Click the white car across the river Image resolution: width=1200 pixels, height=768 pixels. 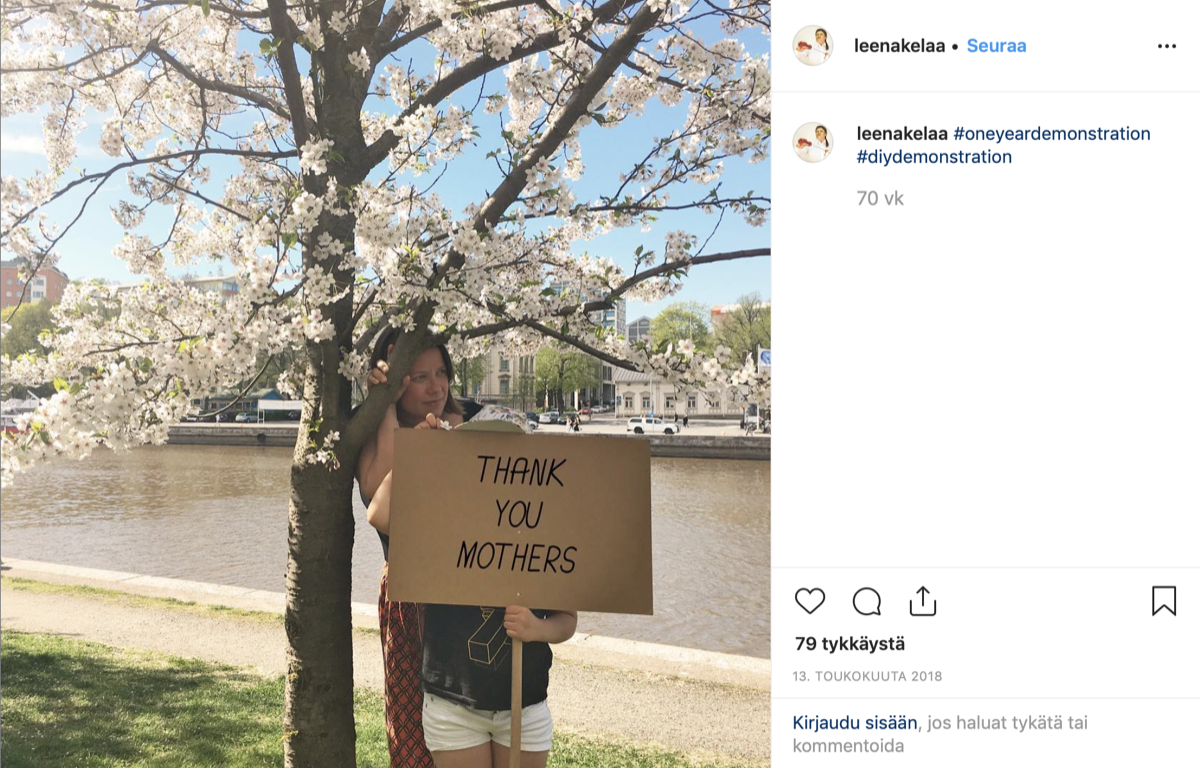(x=652, y=426)
